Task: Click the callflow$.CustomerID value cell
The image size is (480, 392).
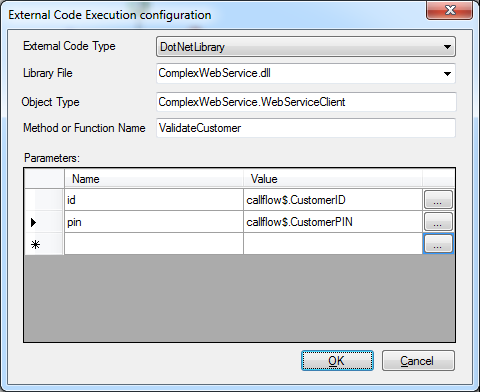Action: pos(333,200)
